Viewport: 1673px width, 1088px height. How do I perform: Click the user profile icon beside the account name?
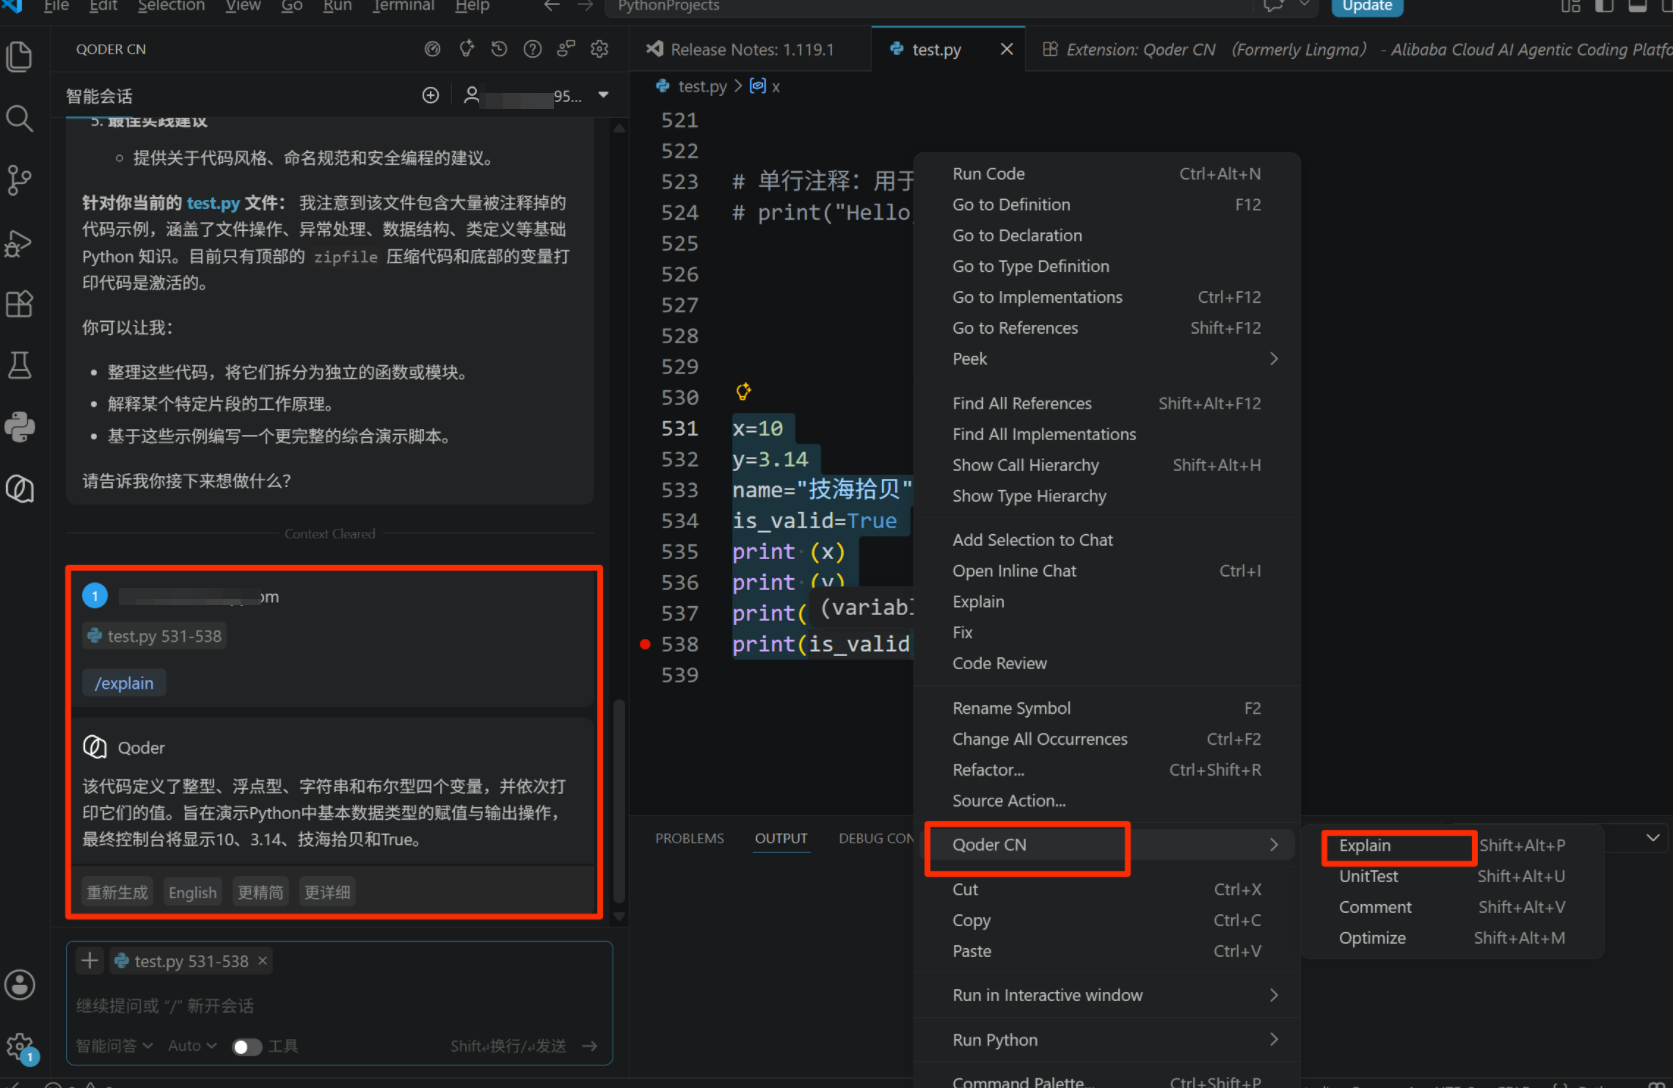[x=471, y=95]
